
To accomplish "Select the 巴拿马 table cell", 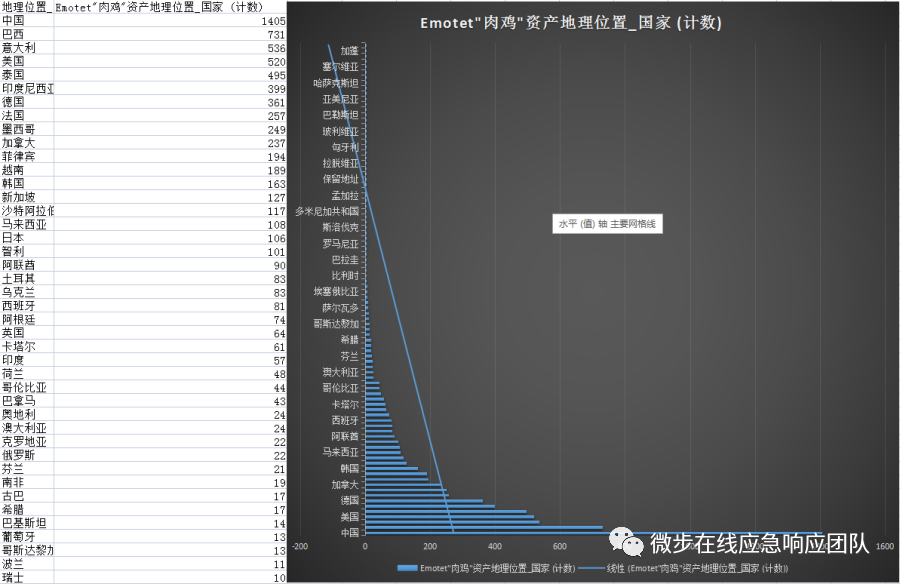I will [27, 401].
